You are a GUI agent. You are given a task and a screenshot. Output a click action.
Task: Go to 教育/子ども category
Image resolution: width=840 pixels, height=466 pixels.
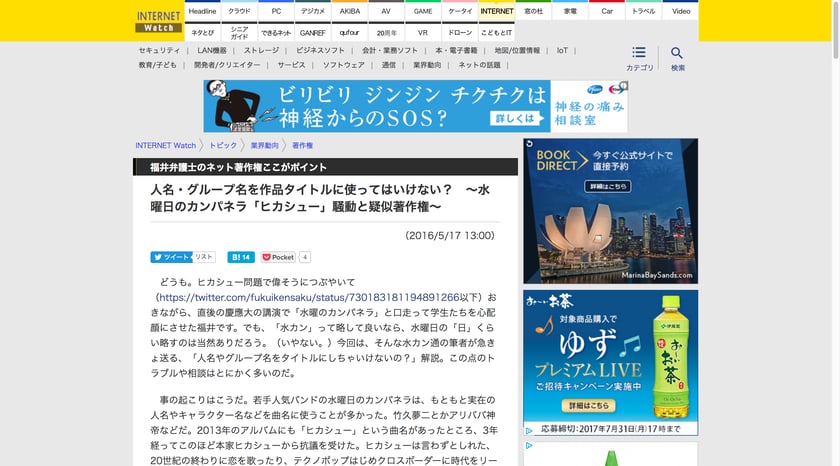pos(158,65)
